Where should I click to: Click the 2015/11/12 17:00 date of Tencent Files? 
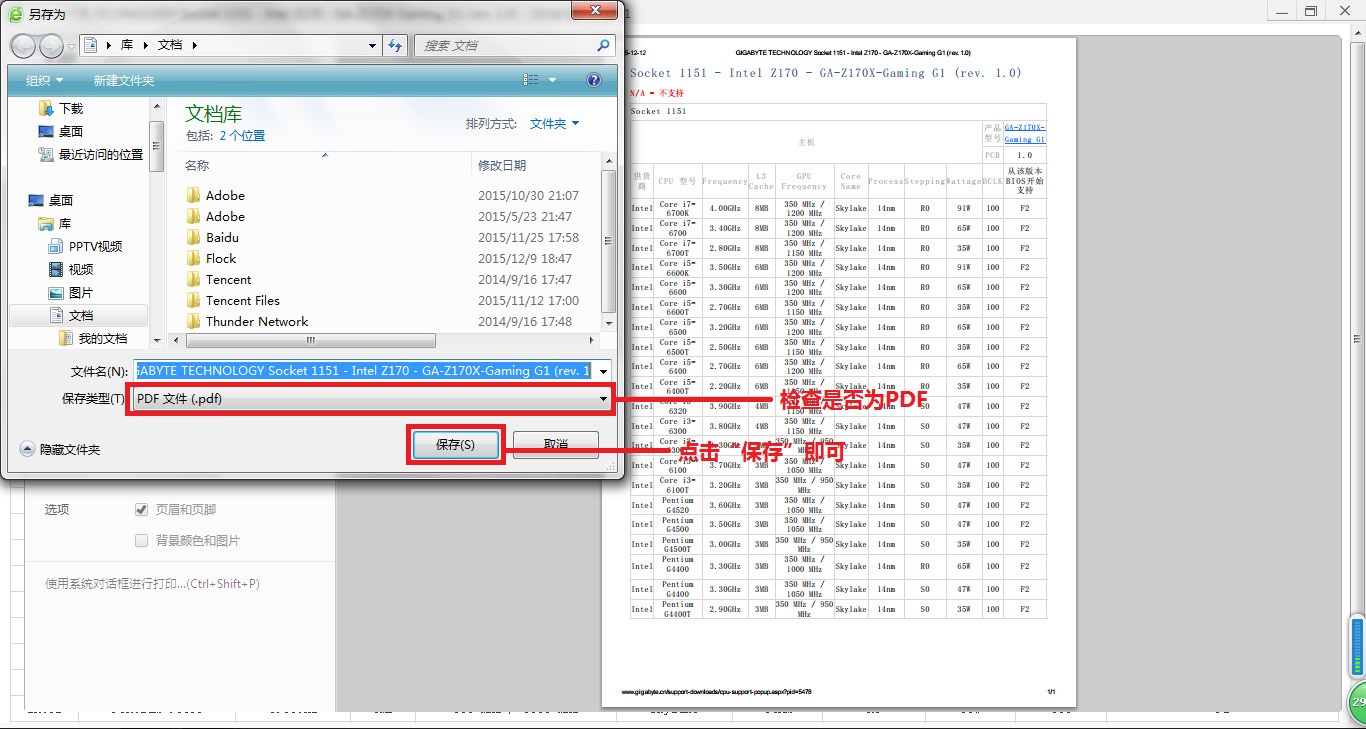(x=528, y=300)
